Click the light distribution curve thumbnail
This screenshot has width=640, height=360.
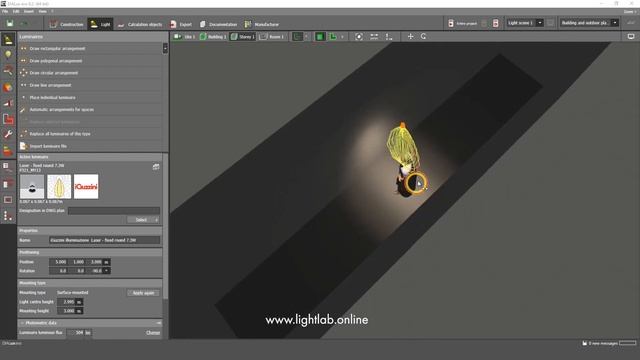click(x=59, y=187)
